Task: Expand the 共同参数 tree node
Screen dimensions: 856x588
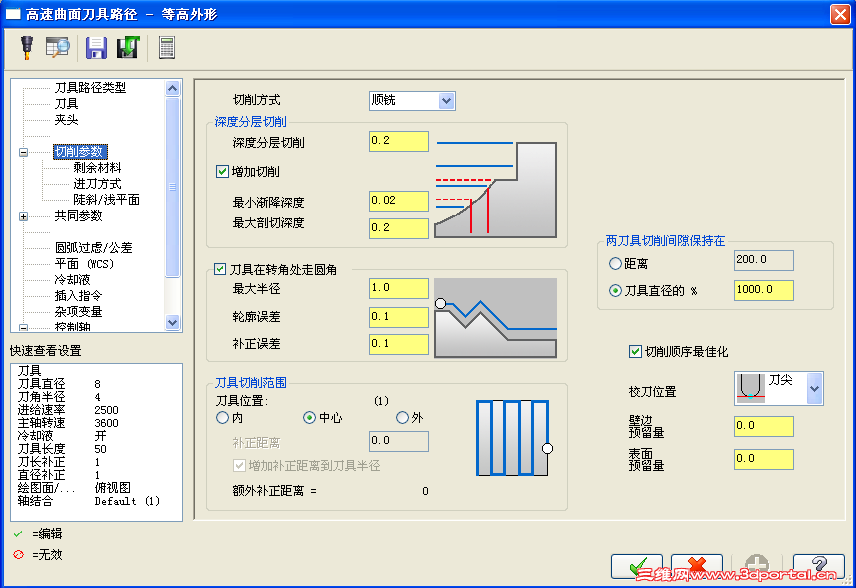Action: (x=23, y=217)
